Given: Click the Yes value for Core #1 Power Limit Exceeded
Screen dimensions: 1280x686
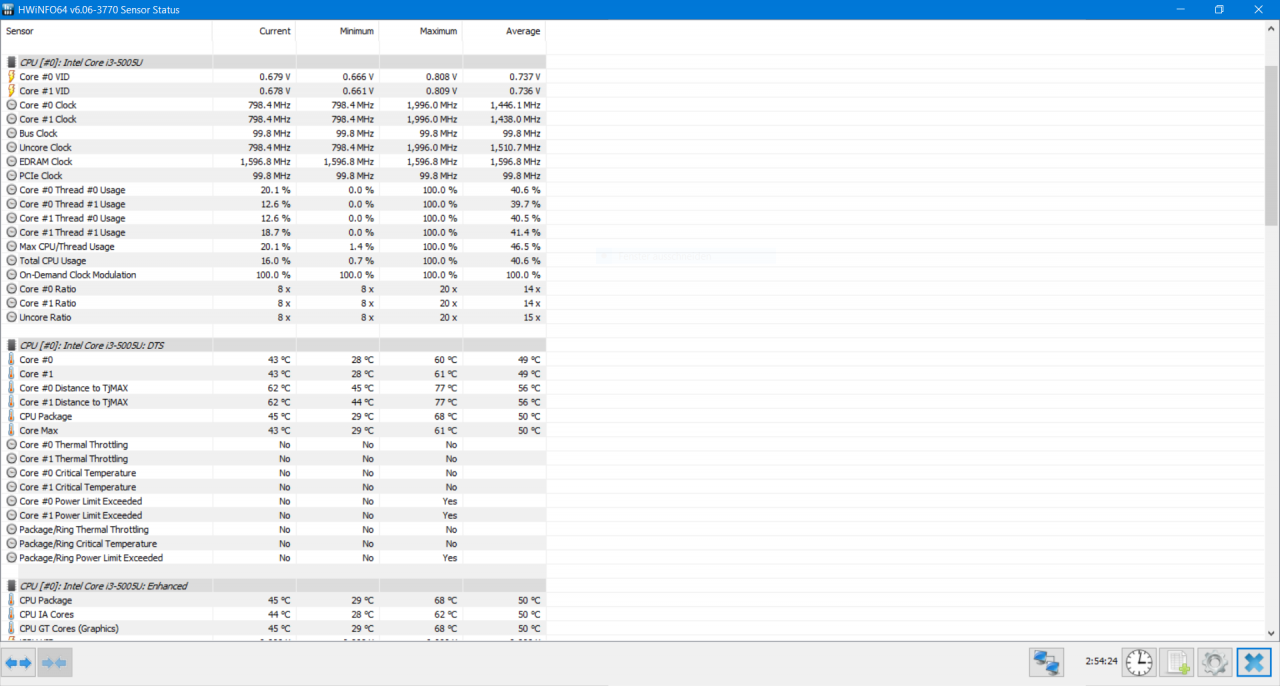Looking at the screenshot, I should [x=450, y=515].
